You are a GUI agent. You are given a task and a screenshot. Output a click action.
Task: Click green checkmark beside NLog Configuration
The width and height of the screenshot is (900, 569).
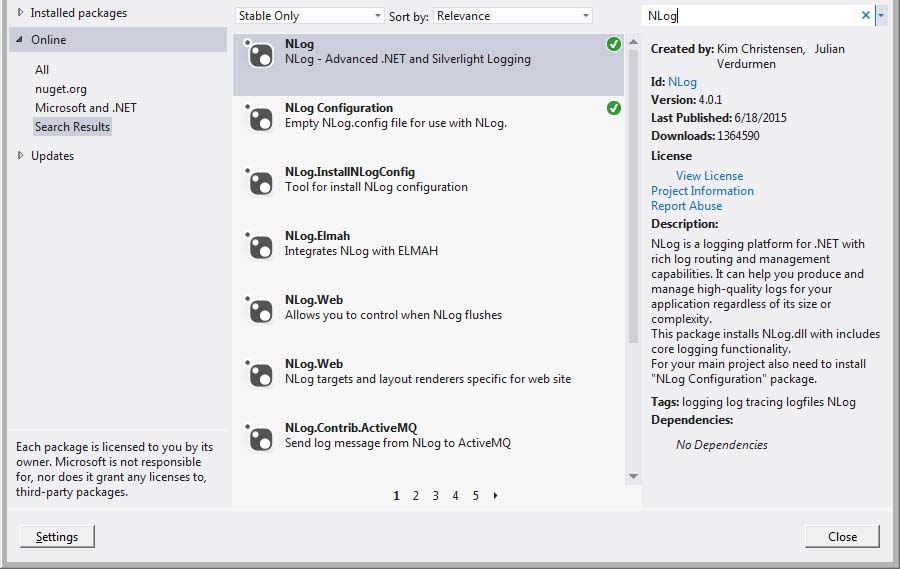613,108
